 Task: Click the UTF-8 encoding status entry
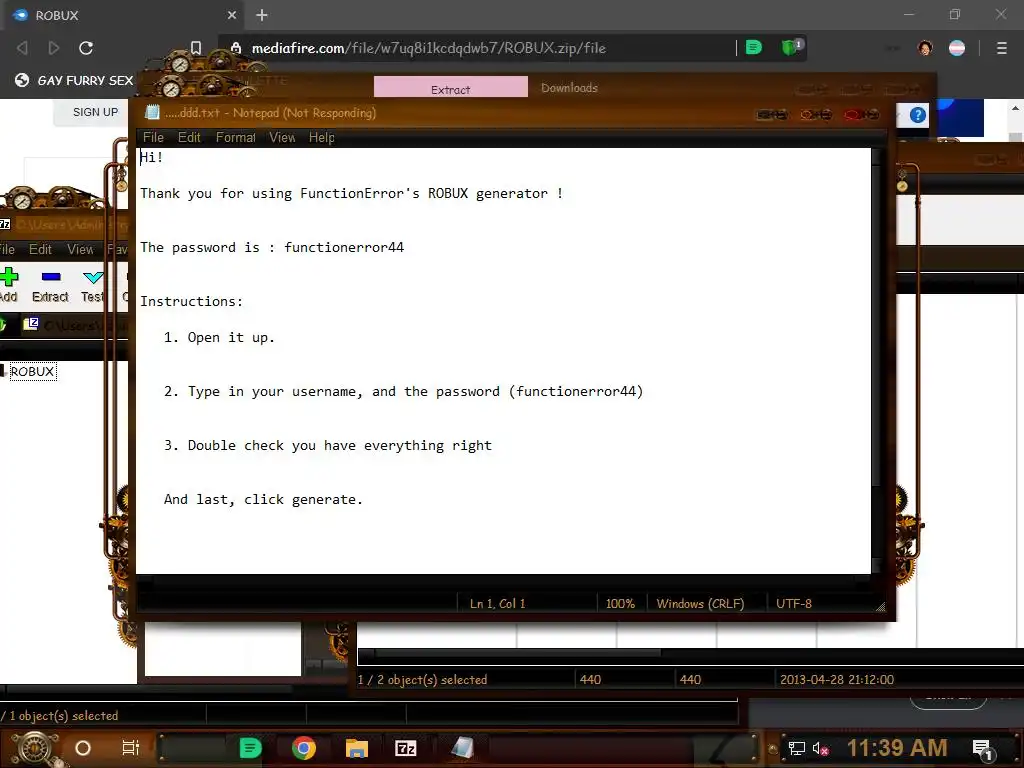[x=794, y=603]
